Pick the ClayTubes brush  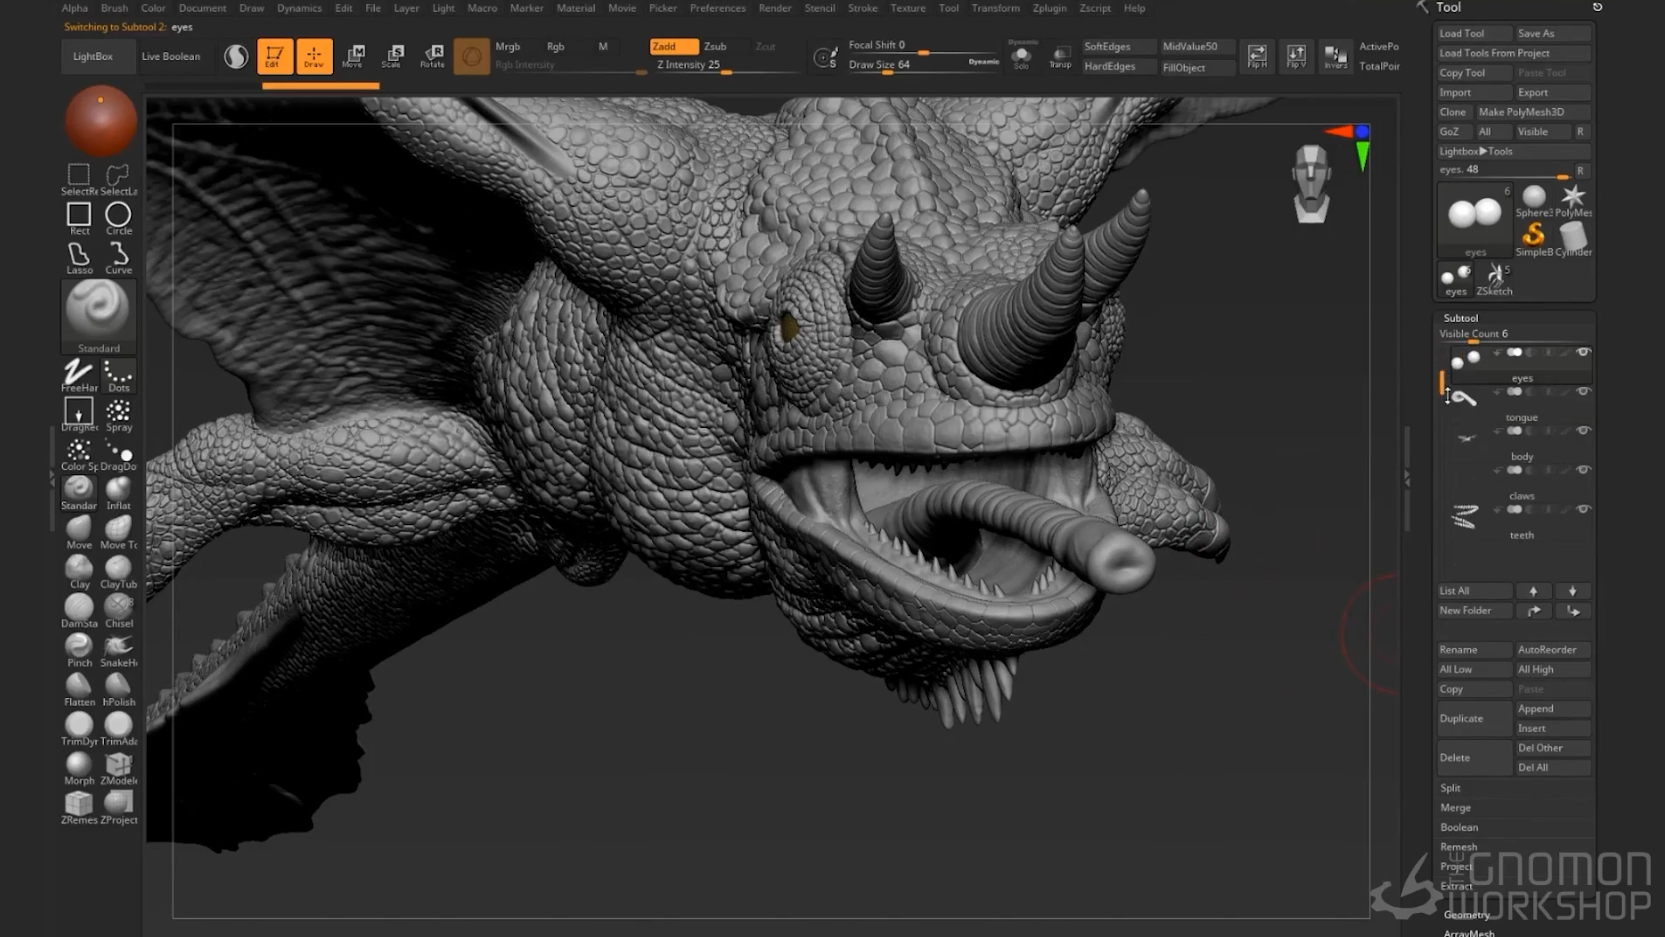118,569
